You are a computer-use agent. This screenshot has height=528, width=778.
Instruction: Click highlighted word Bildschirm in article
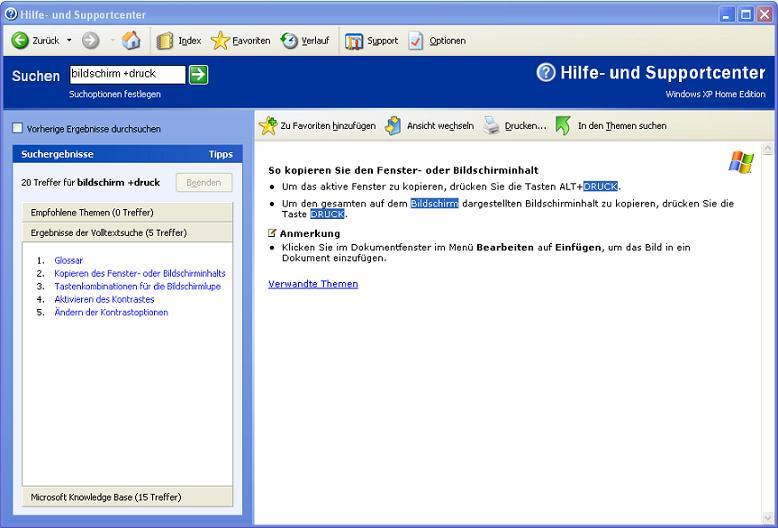click(434, 203)
